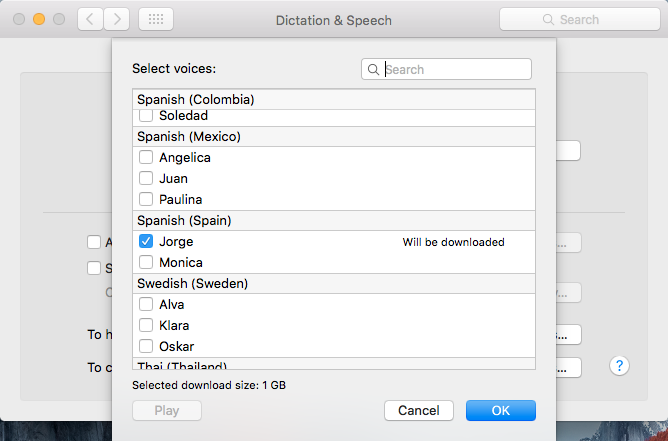Check the Soledad voice
This screenshot has height=441, width=668.
146,116
